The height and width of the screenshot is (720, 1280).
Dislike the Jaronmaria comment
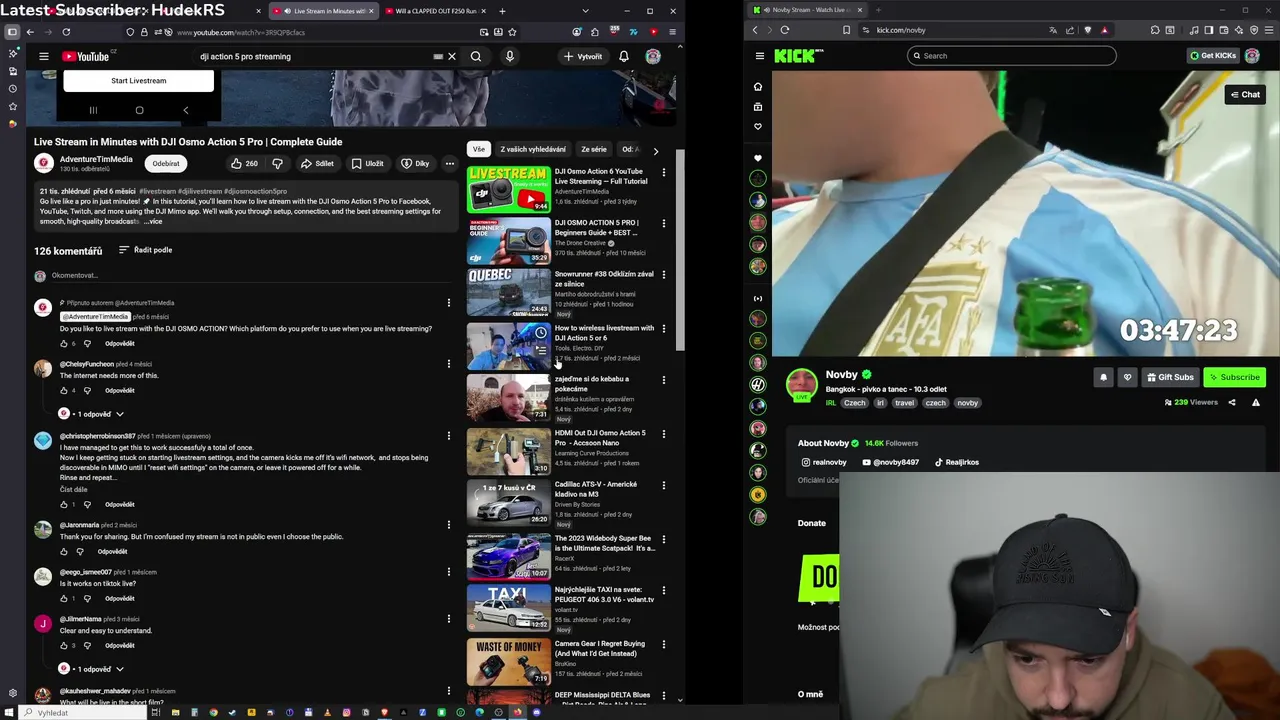coord(80,551)
